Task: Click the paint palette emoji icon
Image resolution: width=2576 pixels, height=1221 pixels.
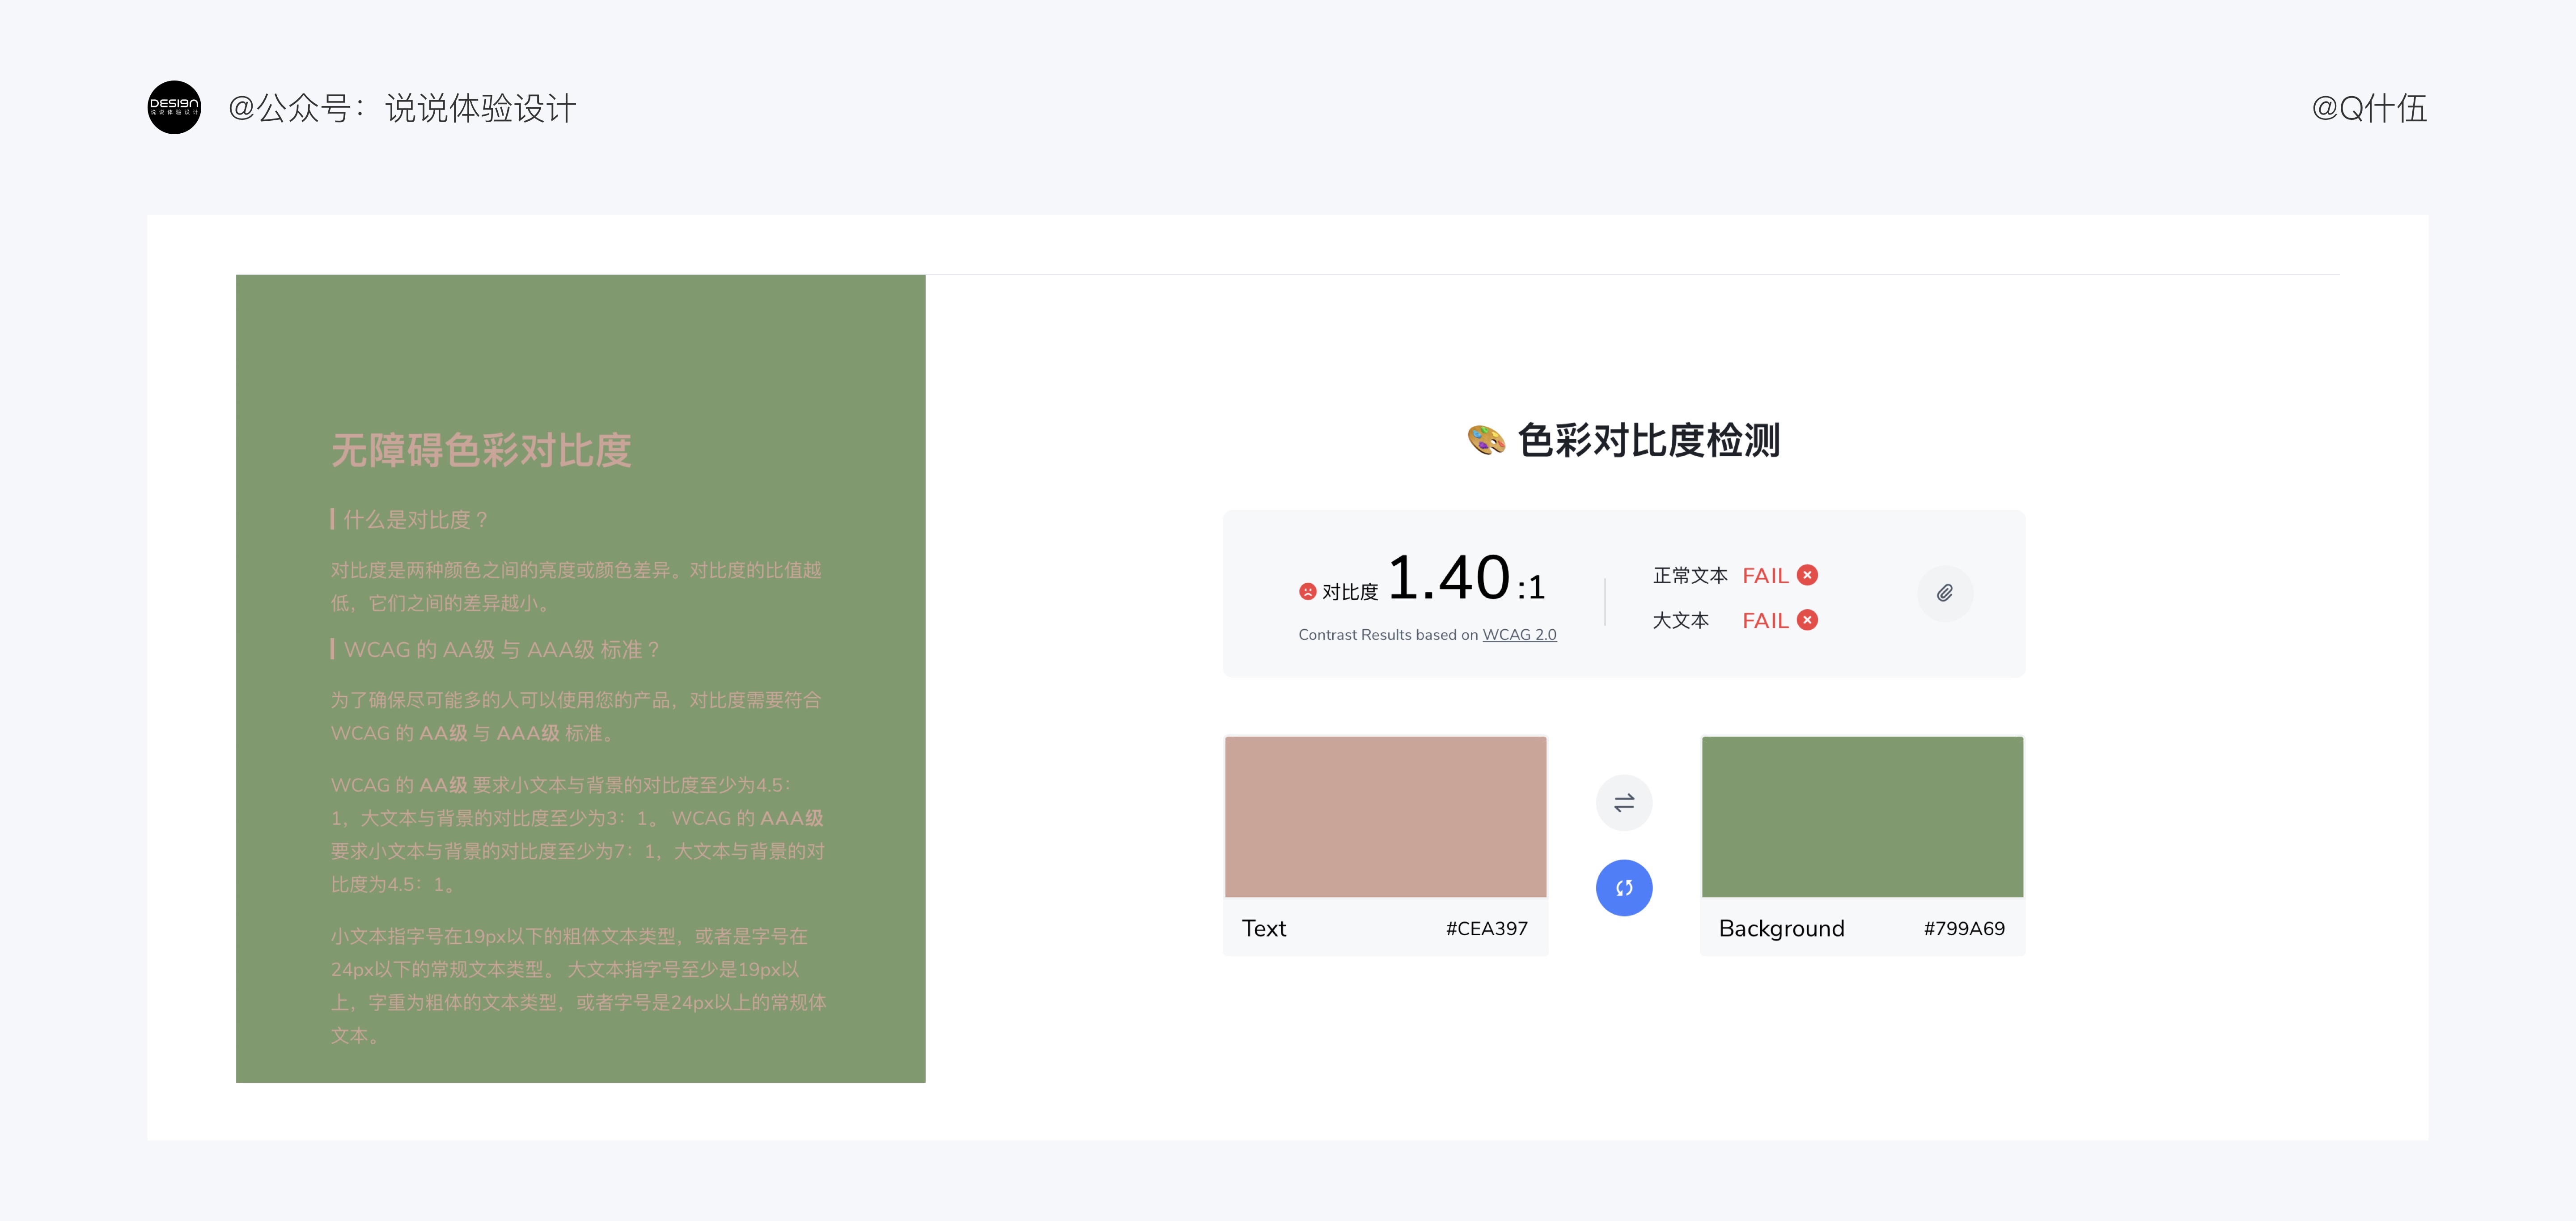Action: pos(1486,440)
